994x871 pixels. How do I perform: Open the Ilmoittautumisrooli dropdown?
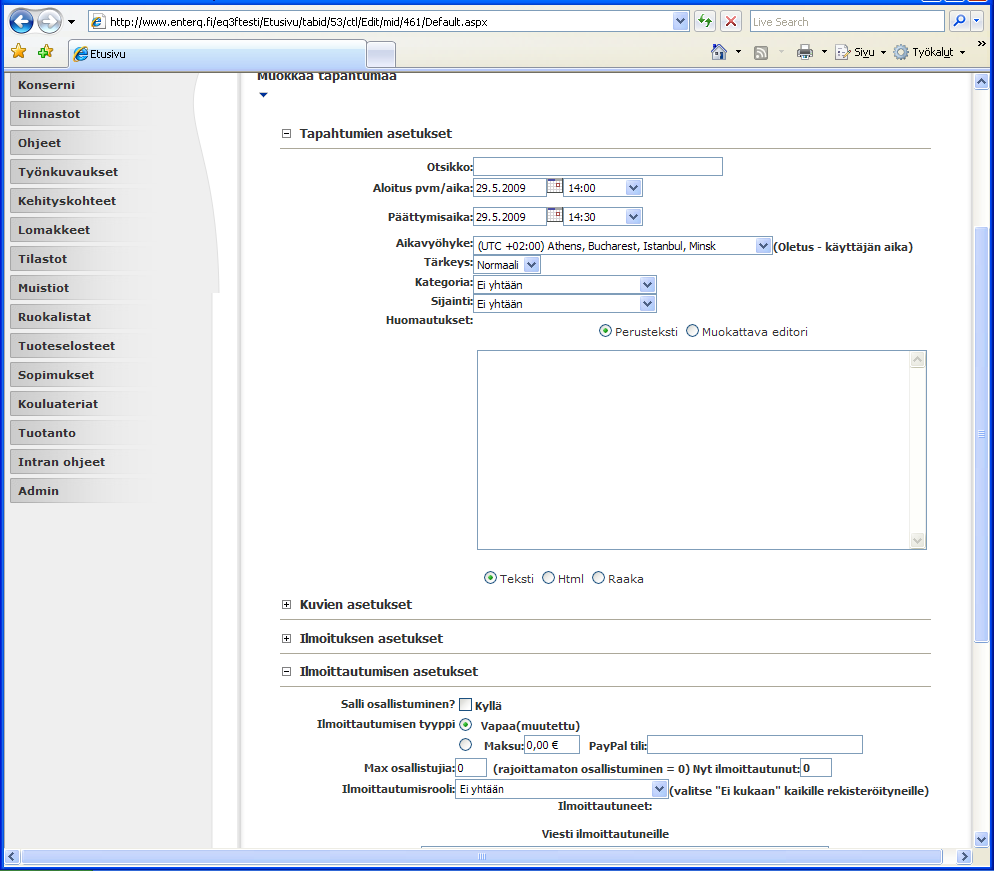[x=659, y=789]
